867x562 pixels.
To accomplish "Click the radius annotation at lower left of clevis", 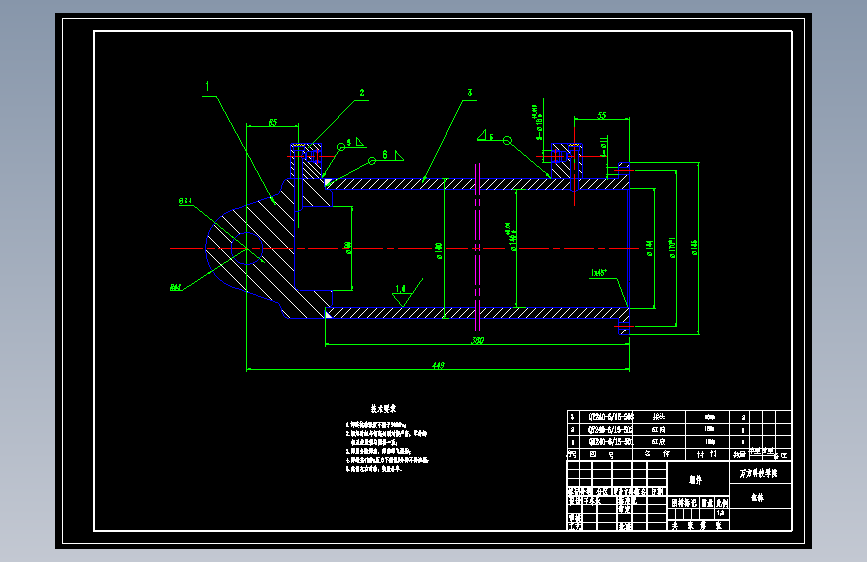I will pos(175,288).
